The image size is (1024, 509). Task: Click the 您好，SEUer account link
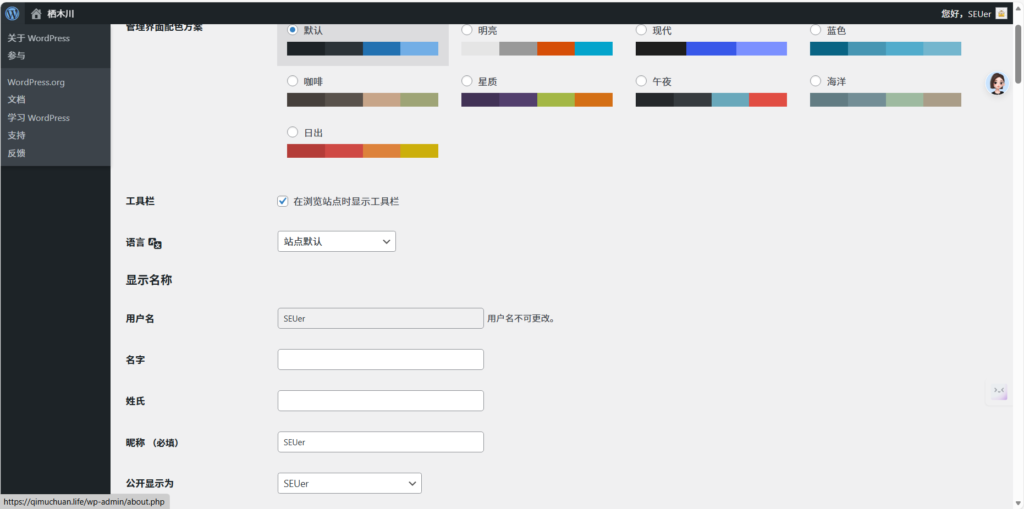pos(965,14)
